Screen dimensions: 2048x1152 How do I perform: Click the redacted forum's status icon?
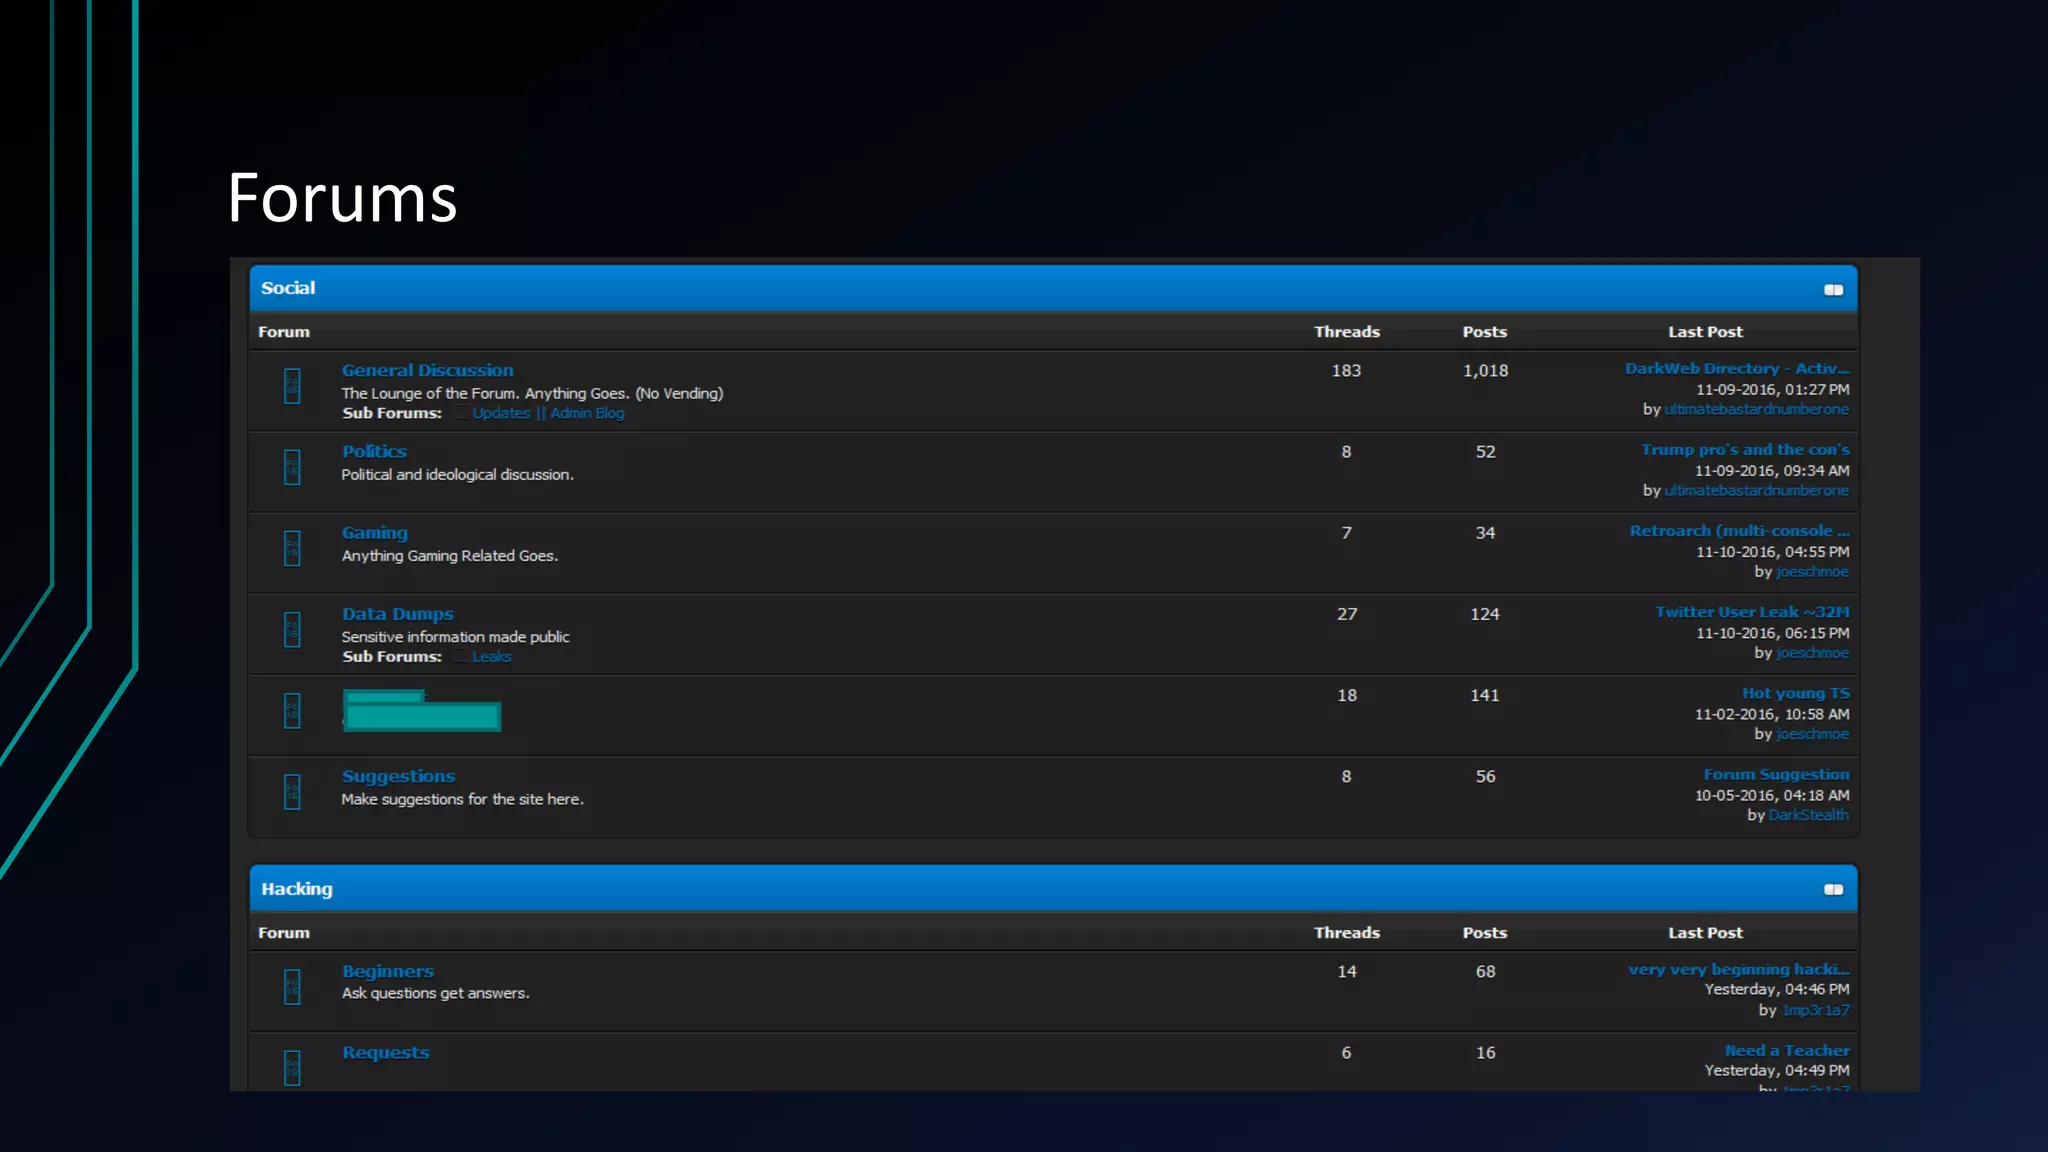pyautogui.click(x=292, y=711)
